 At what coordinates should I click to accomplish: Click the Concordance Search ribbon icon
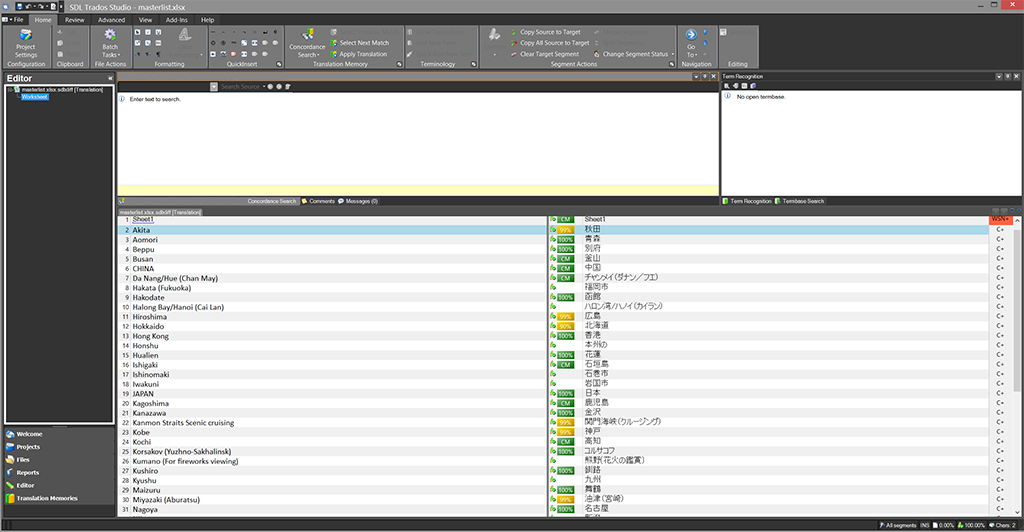[x=307, y=40]
